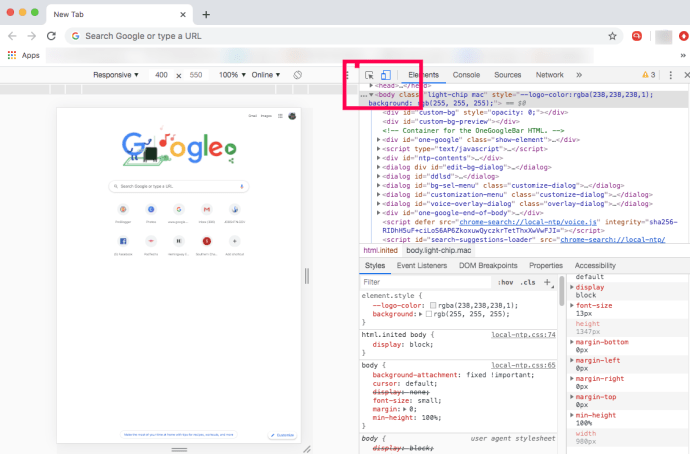Image resolution: width=690 pixels, height=454 pixels.
Task: Switch to the Console tab
Action: pyautogui.click(x=466, y=75)
